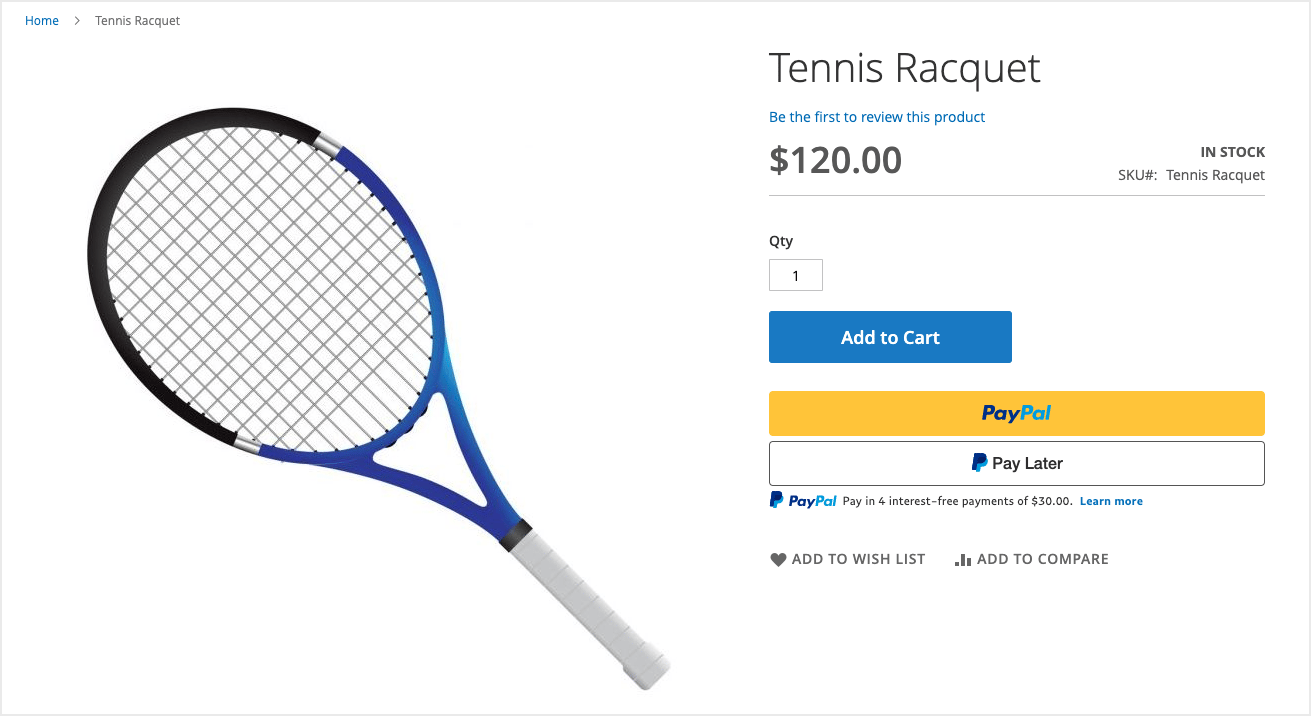Focus the Qty input field

[796, 275]
